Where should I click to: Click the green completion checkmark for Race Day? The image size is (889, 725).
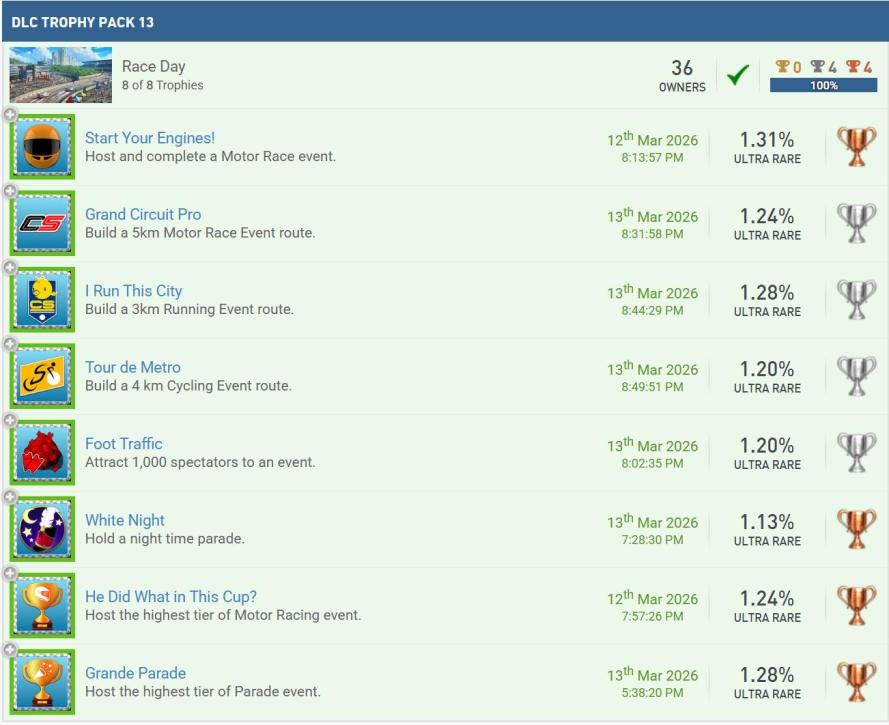(x=738, y=76)
